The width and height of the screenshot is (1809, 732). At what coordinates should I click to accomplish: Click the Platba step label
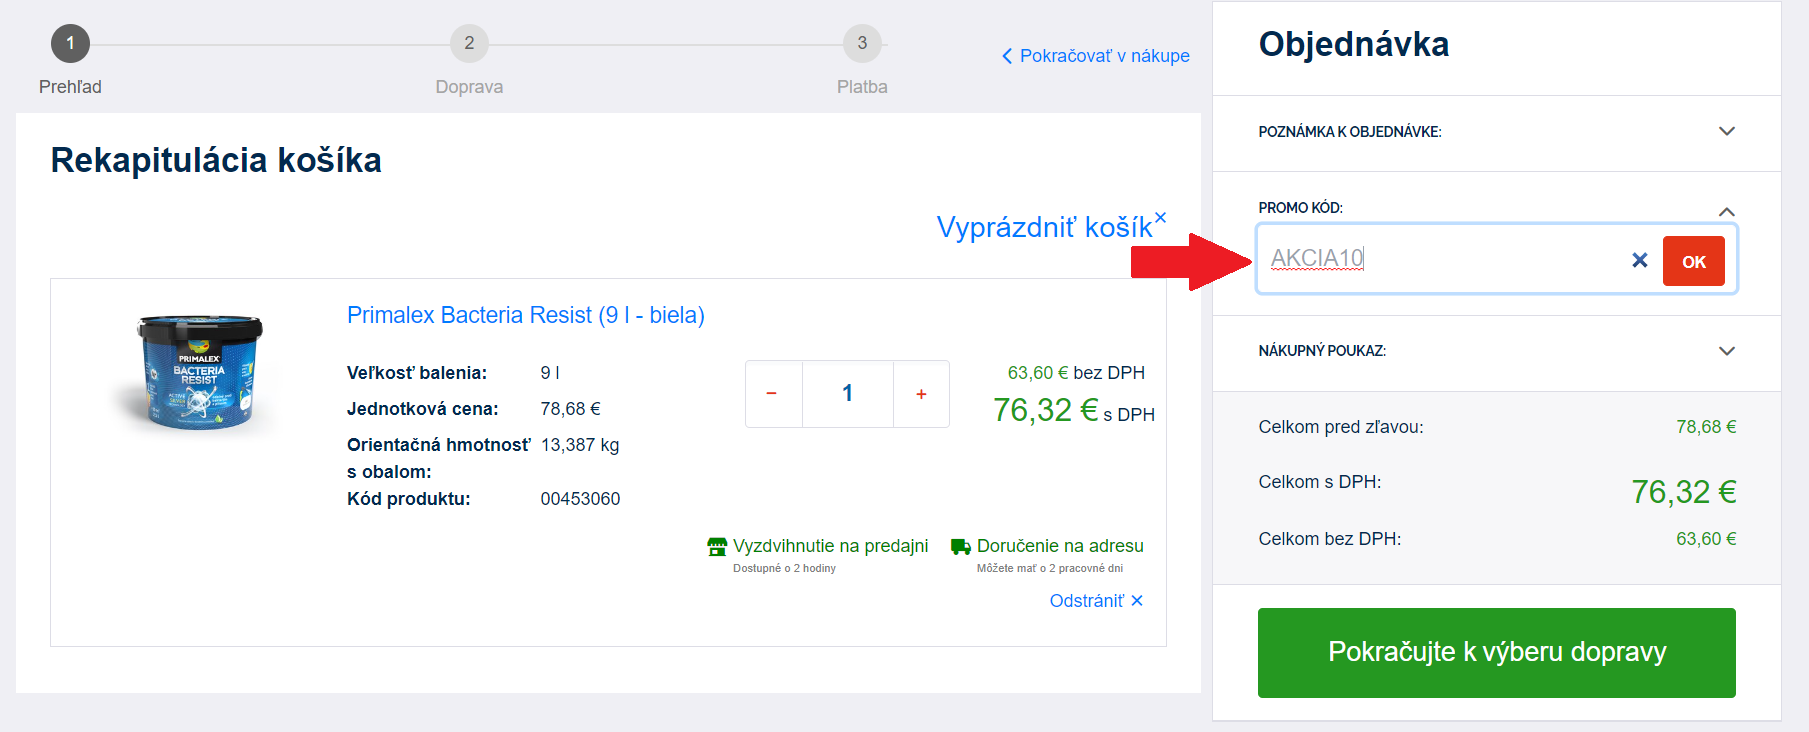click(862, 87)
